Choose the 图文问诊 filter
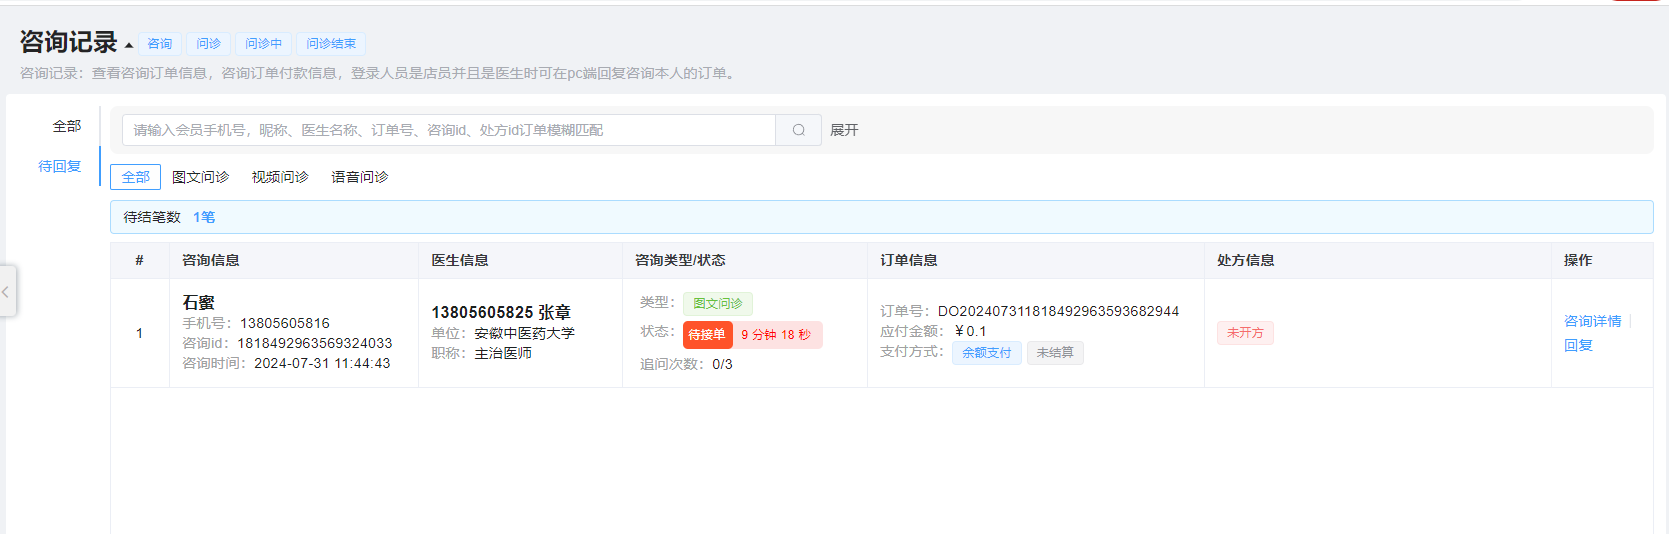The image size is (1669, 534). [x=200, y=177]
